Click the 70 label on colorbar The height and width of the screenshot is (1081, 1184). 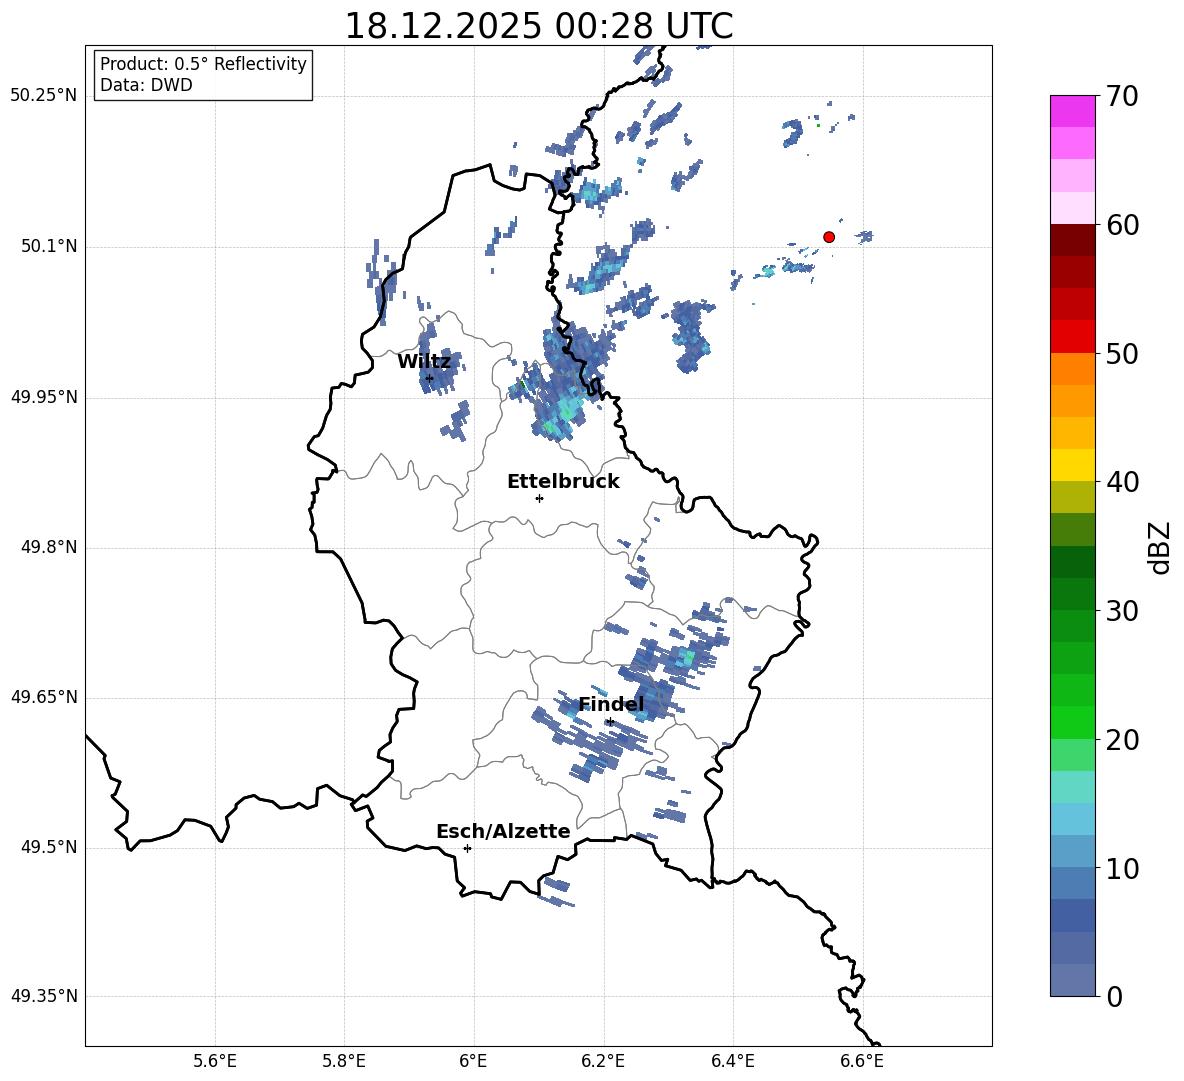[x=1121, y=96]
